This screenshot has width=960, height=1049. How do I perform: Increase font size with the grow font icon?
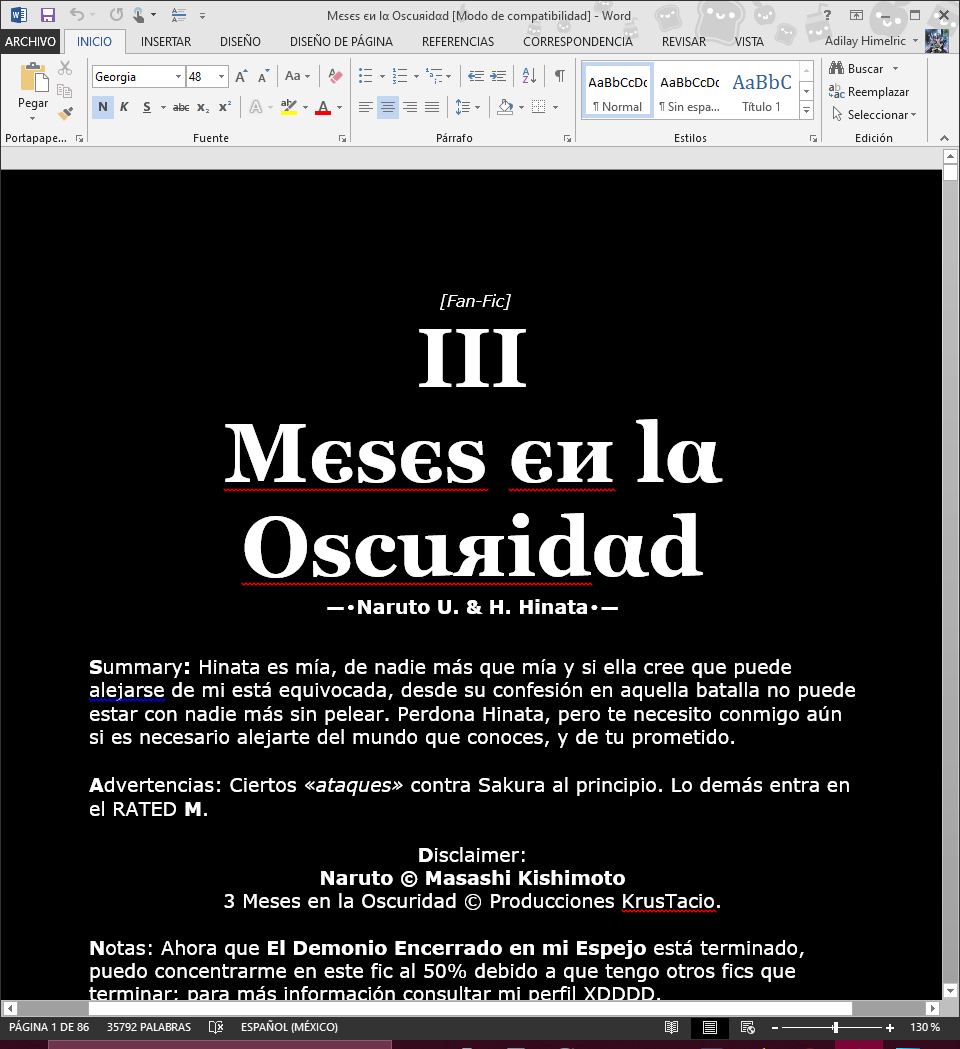click(242, 76)
